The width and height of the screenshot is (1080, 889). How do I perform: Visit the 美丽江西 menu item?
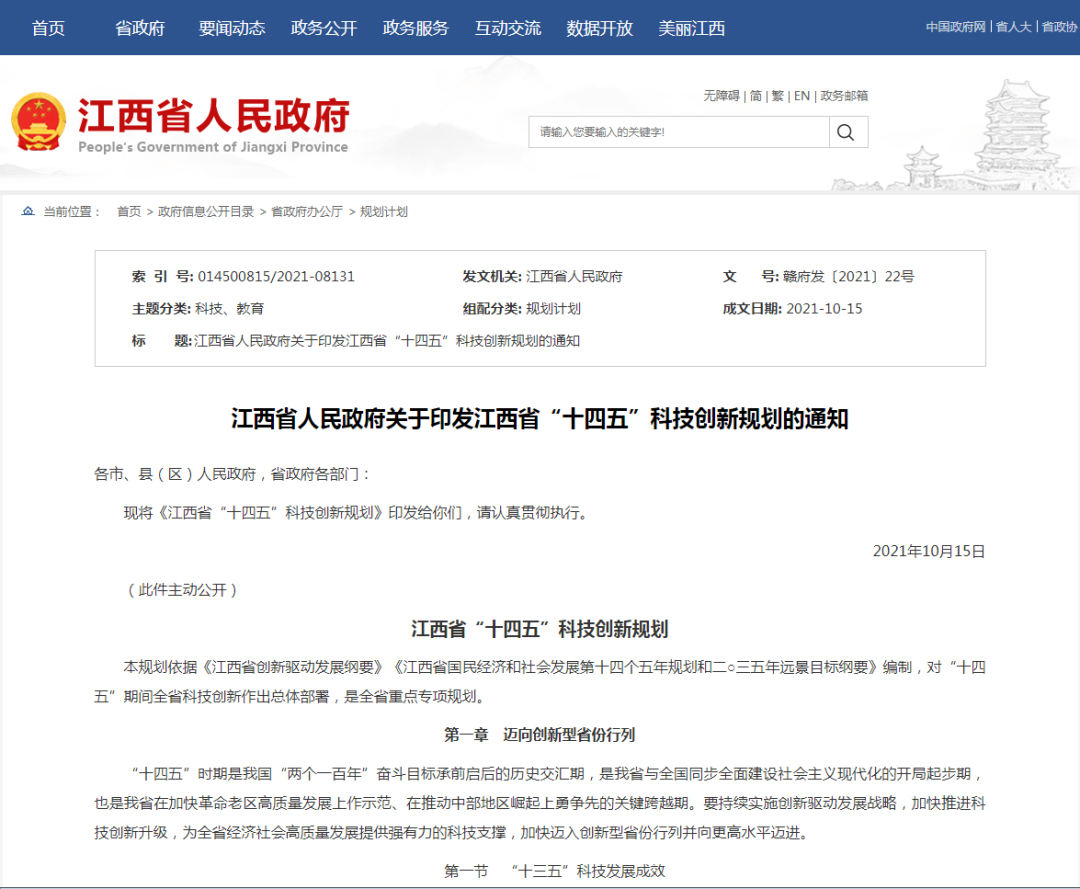(684, 28)
